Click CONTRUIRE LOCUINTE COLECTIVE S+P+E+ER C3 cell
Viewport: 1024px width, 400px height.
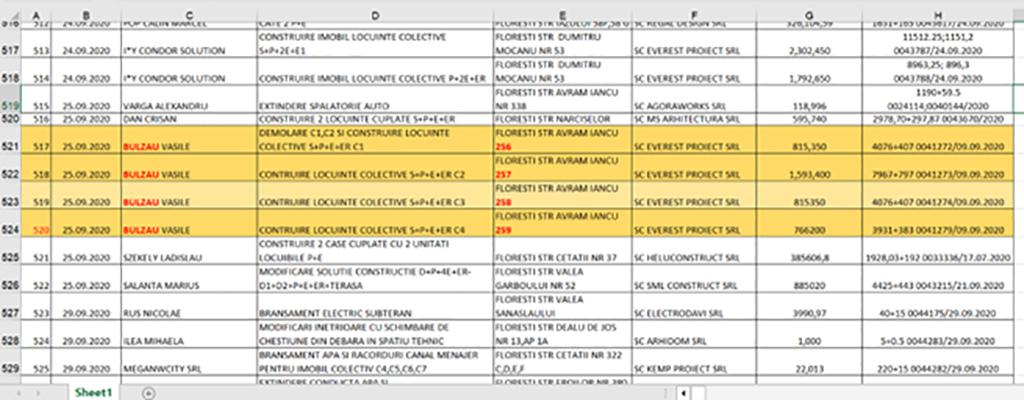coord(376,195)
